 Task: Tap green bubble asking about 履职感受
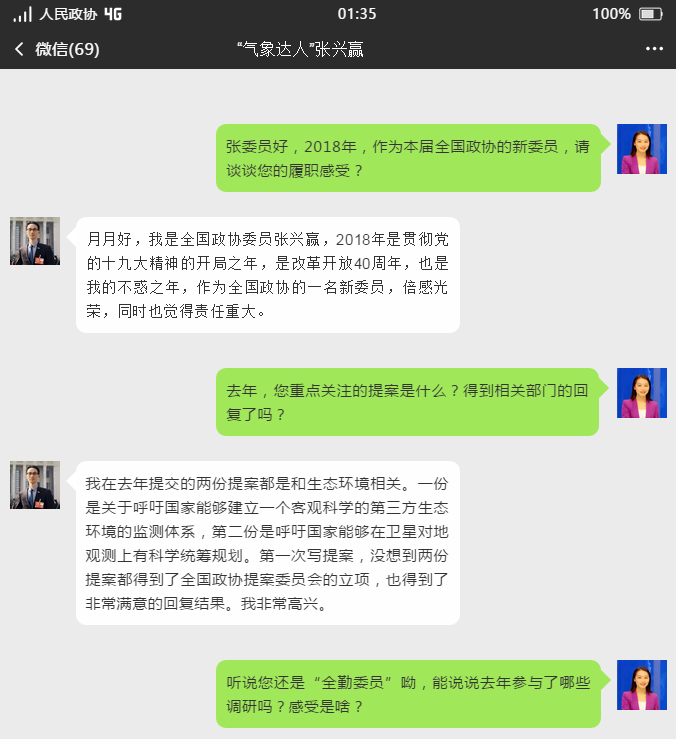pos(408,158)
